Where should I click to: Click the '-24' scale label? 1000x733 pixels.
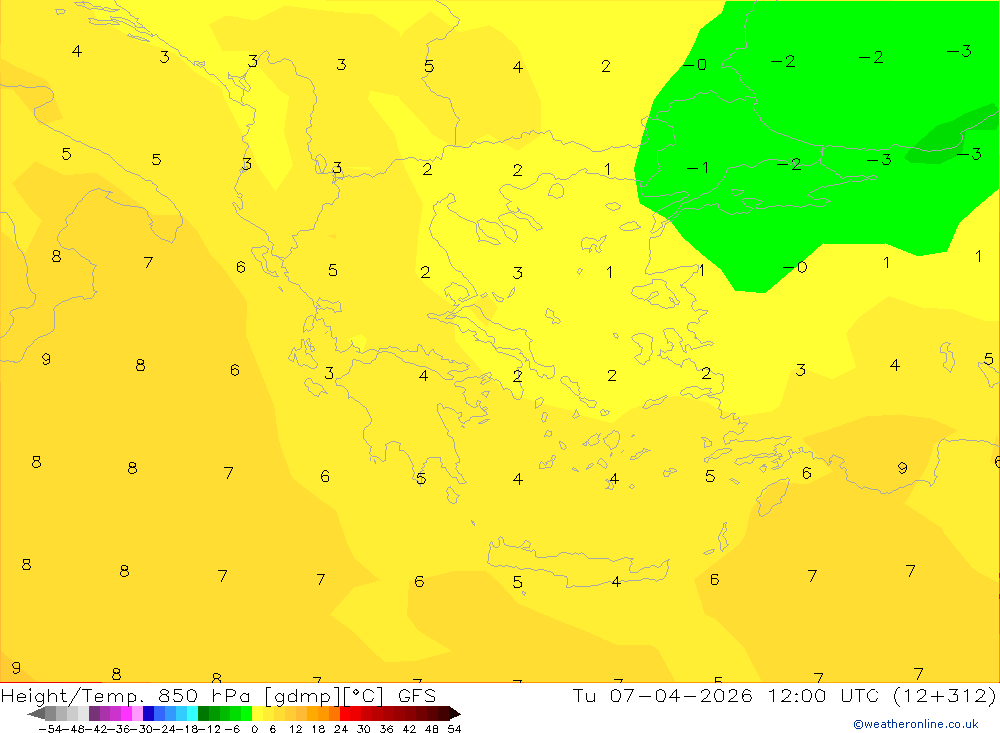click(163, 729)
